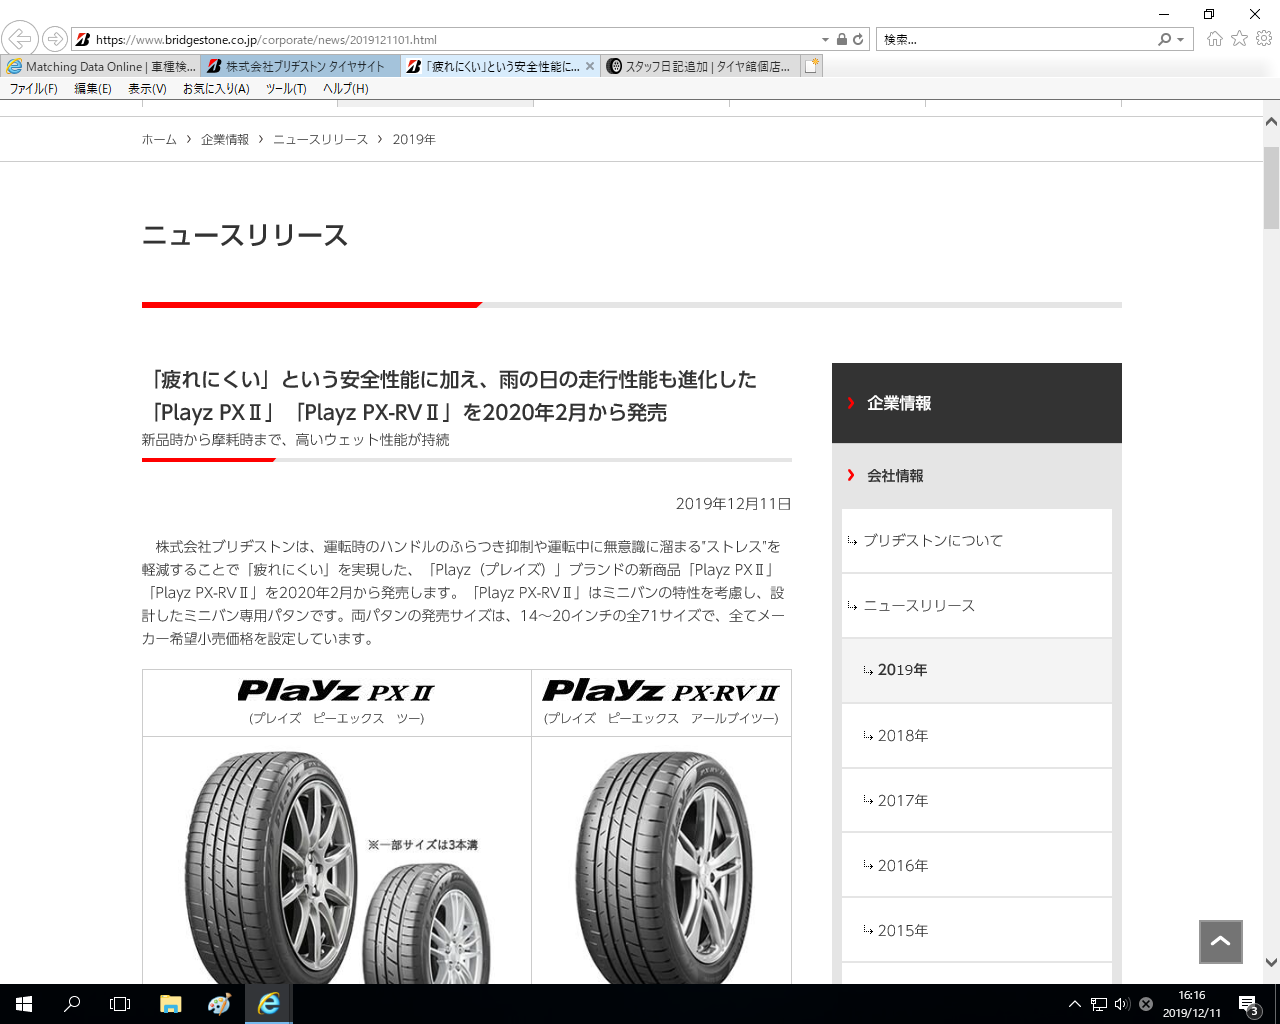
Task: Click the search magnifier in search box
Action: point(1164,40)
